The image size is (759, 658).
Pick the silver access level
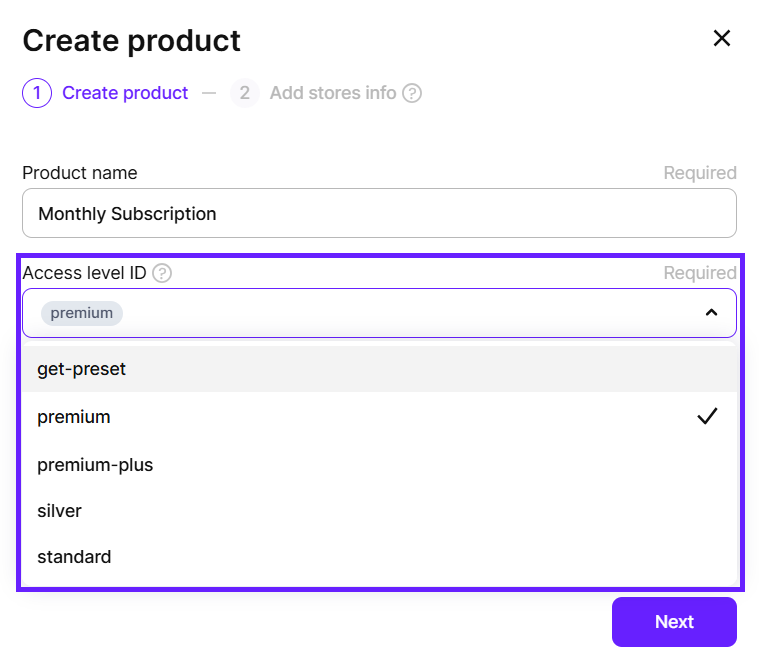tap(59, 511)
